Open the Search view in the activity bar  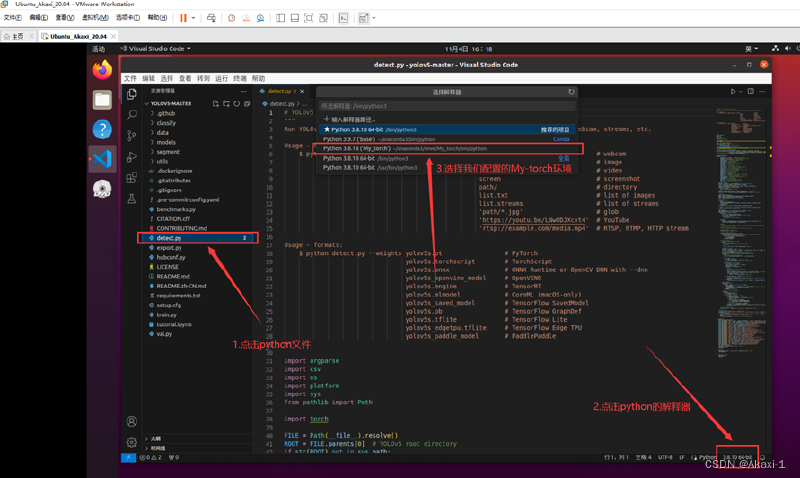[132, 114]
